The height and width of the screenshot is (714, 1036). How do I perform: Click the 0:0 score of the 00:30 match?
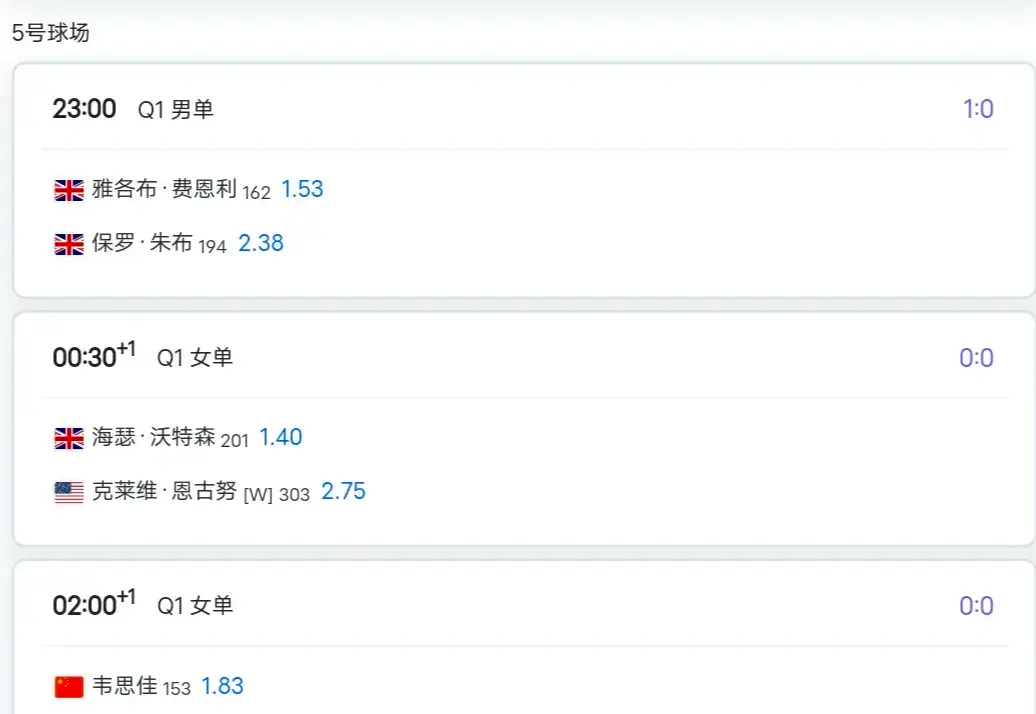pyautogui.click(x=976, y=358)
